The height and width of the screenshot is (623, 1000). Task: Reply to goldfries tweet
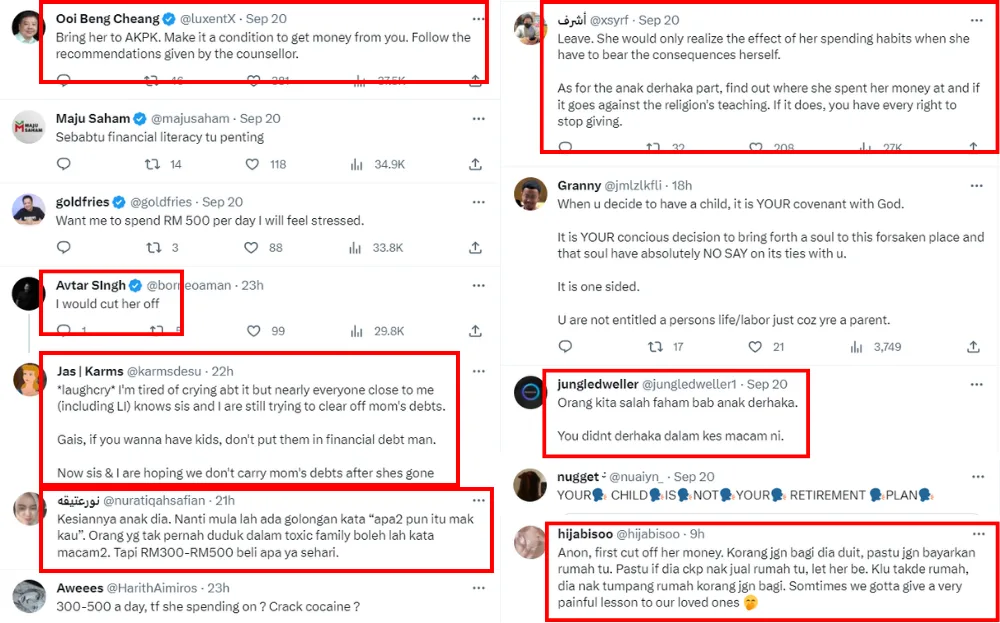click(63, 248)
